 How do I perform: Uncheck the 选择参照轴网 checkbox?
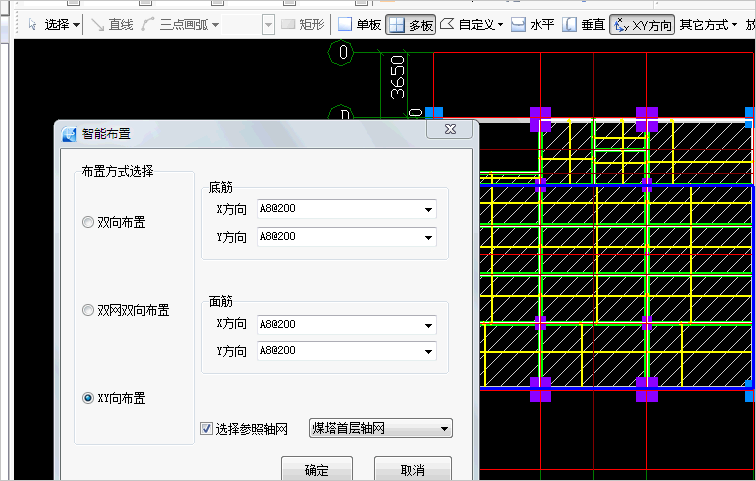point(207,429)
